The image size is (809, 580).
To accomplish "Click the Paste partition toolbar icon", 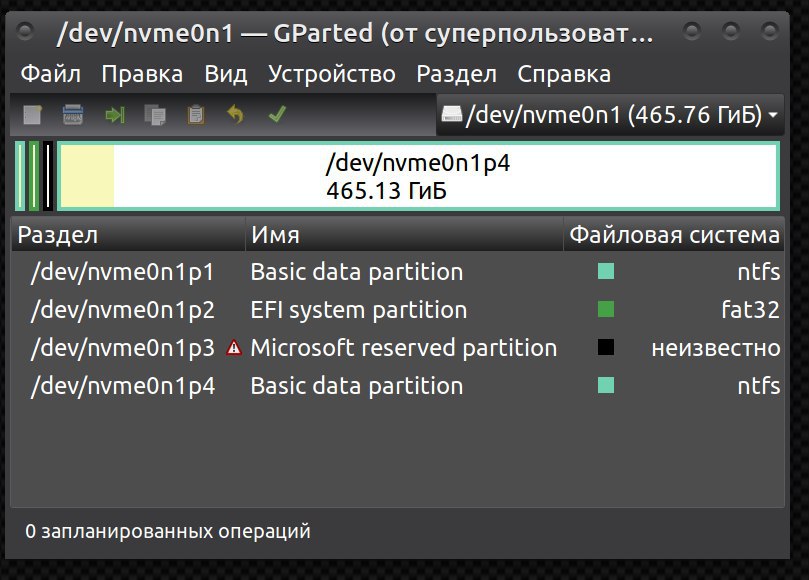I will point(196,115).
